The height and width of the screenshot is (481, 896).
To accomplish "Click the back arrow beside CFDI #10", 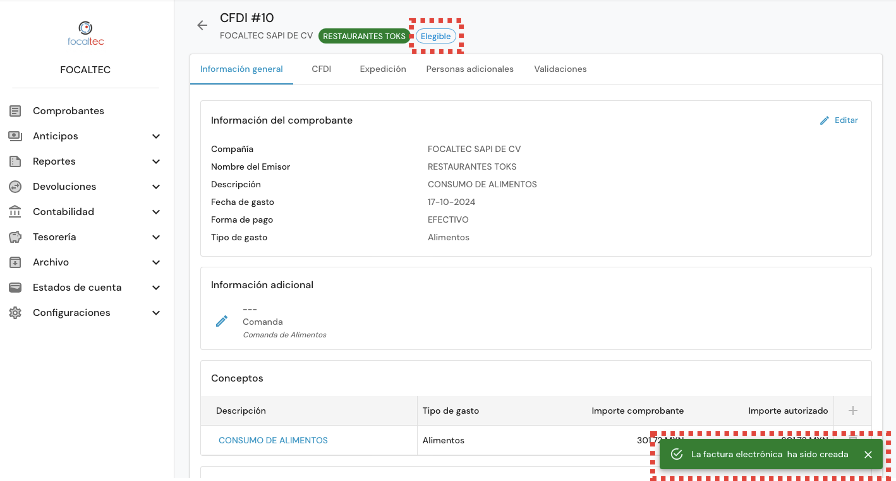I will (x=202, y=25).
